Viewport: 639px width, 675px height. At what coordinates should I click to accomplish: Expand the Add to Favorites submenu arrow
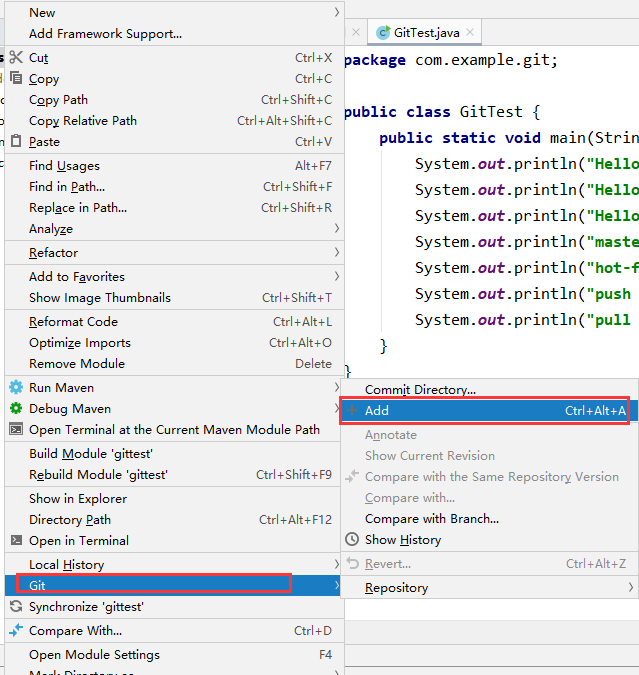pos(337,276)
